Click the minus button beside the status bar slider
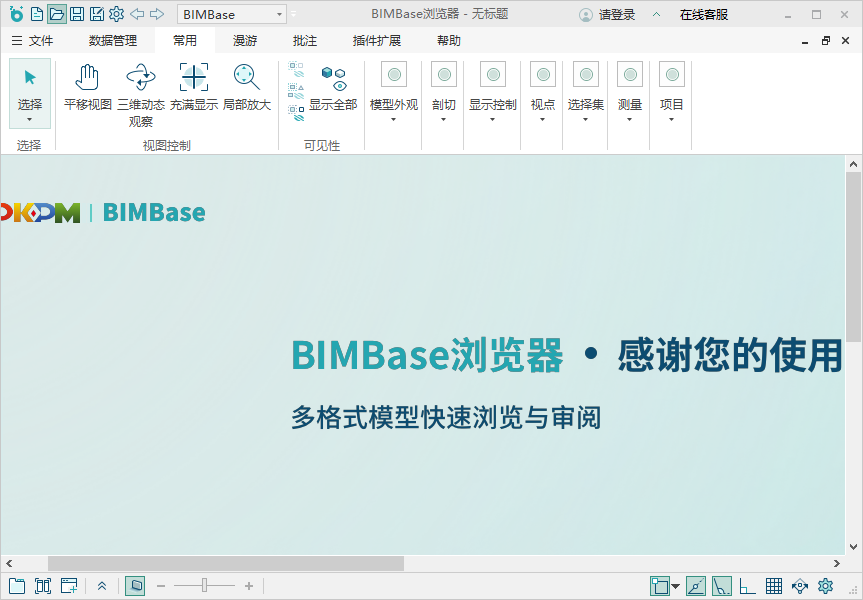863x600 pixels. click(161, 586)
